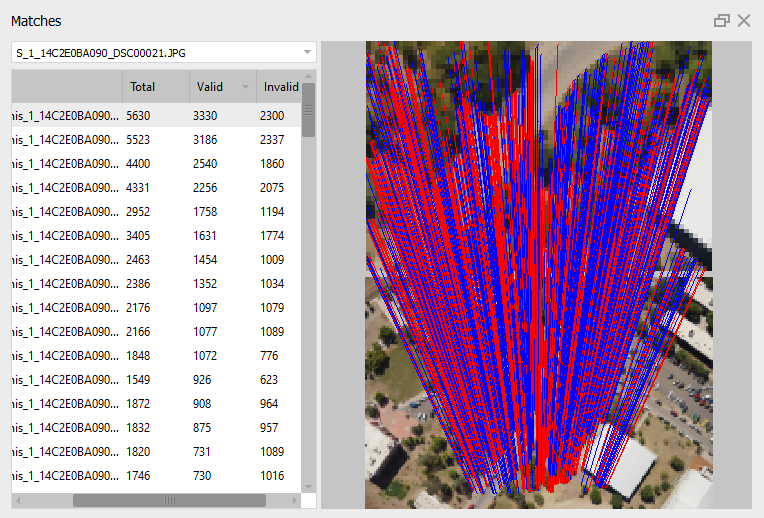Click the horizontal scrollbar left arrow
The image size is (764, 518).
pos(17,499)
